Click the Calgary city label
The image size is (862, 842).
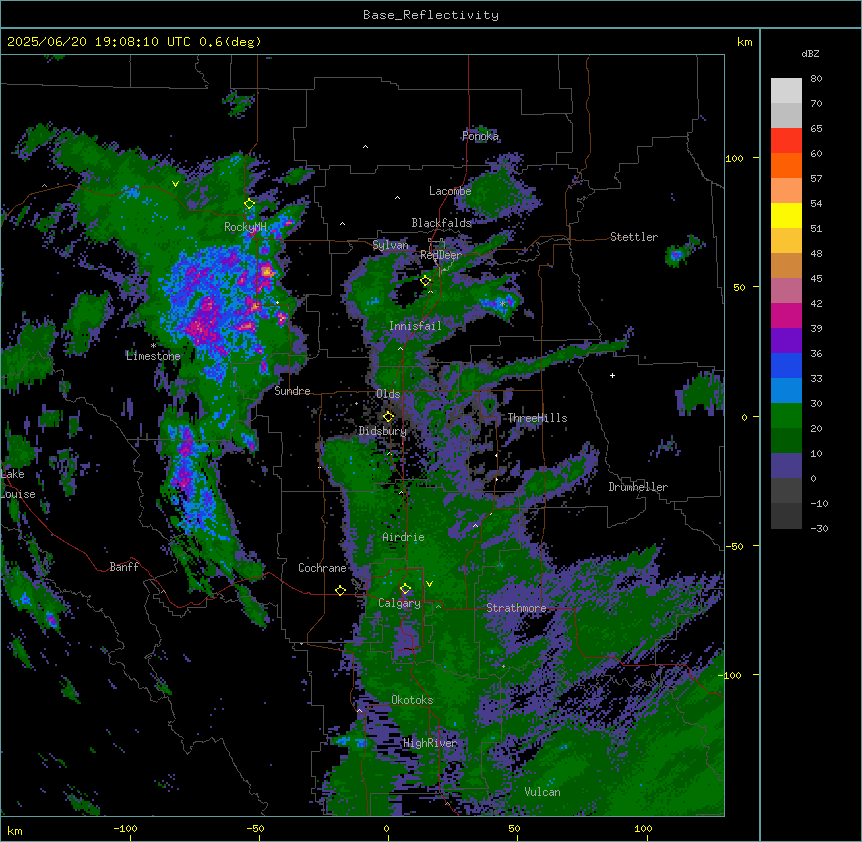[399, 603]
